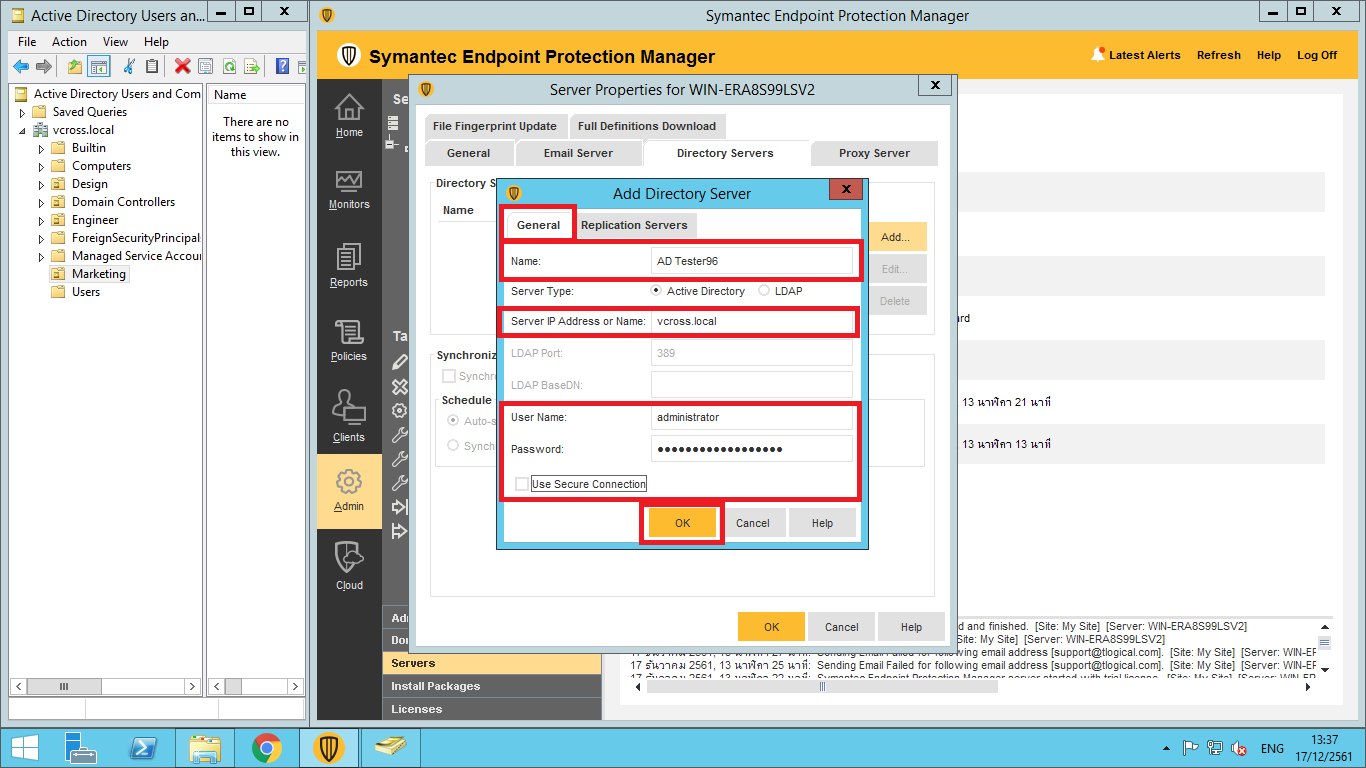Viewport: 1366px width, 768px height.
Task: Open the Clients sidebar icon
Action: click(x=349, y=416)
